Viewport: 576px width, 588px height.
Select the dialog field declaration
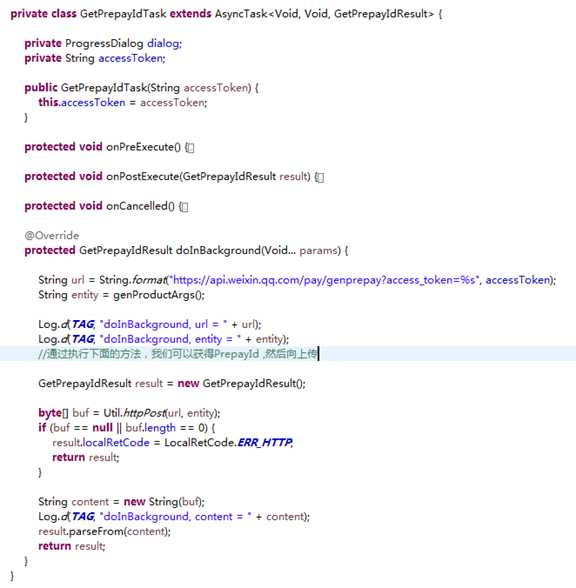103,44
